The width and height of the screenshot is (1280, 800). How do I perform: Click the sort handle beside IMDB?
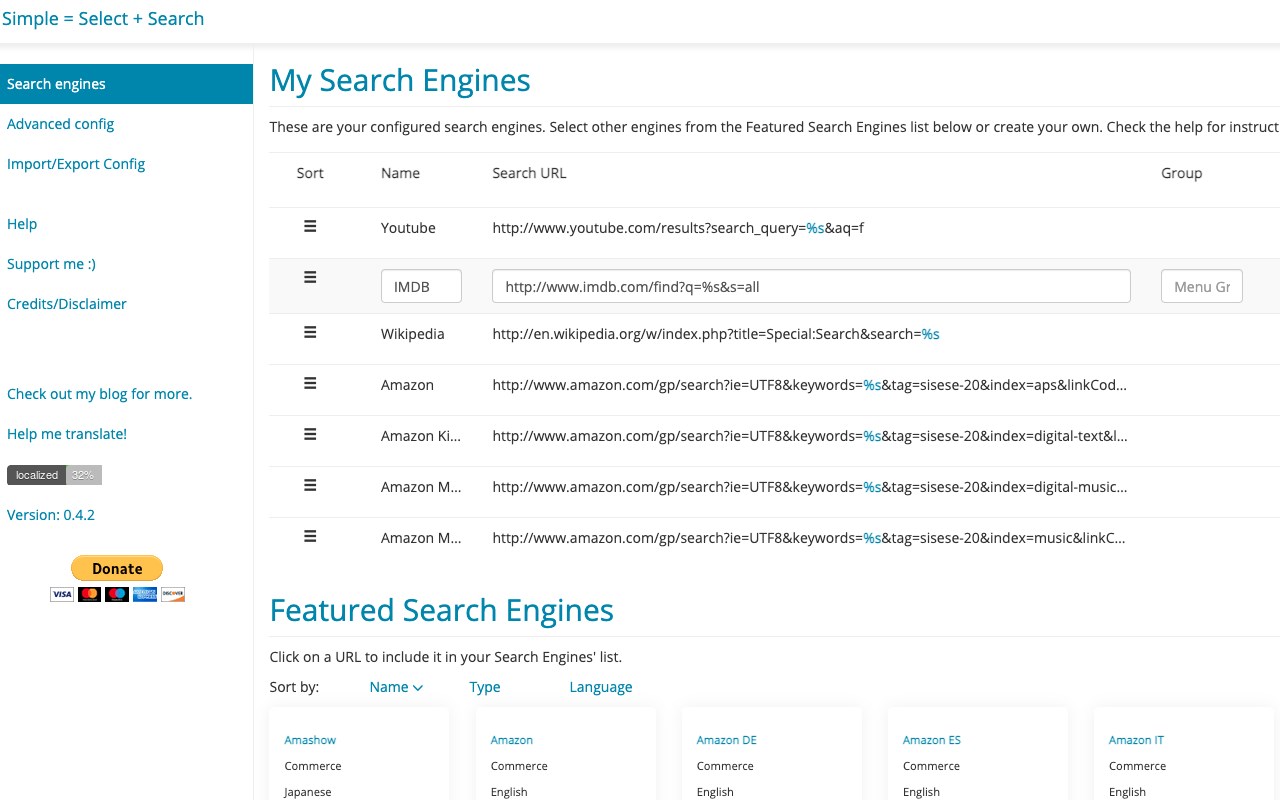310,277
